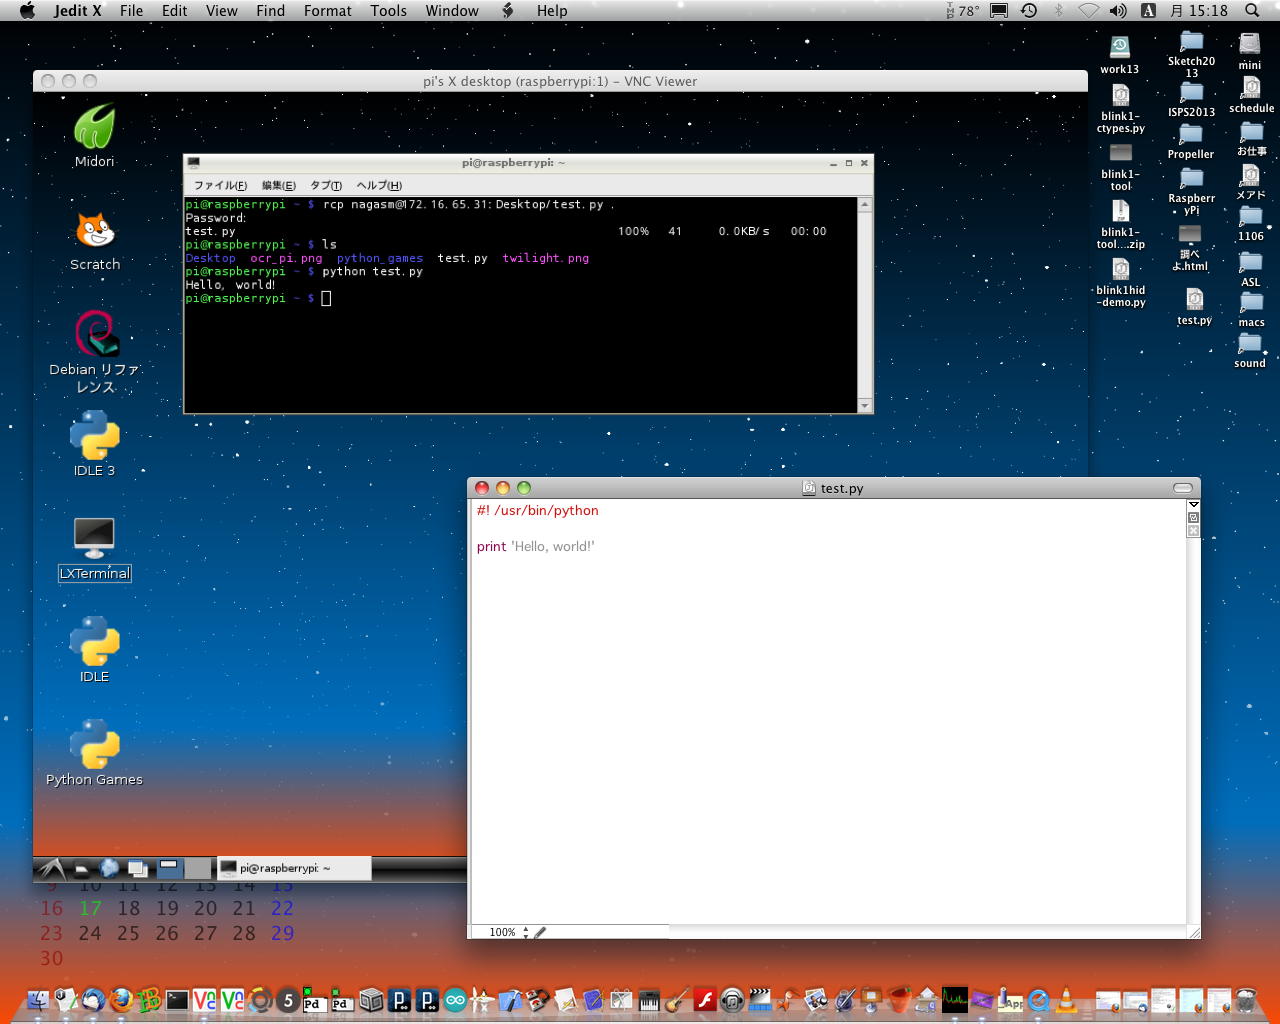Open the 100% zoom stepper in Jedit

point(526,932)
